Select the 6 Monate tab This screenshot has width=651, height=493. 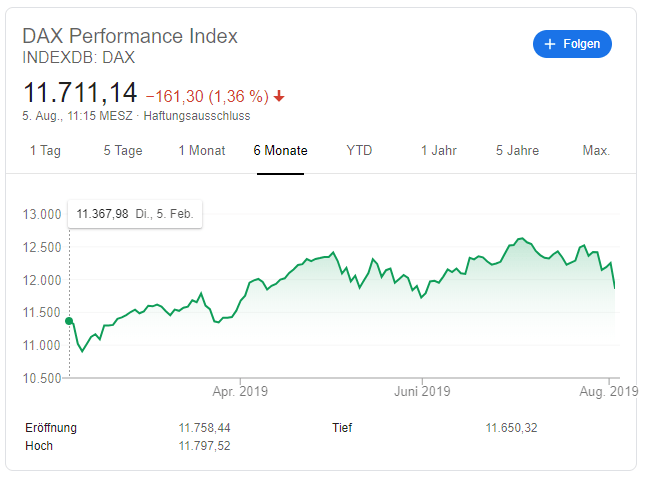click(x=280, y=151)
